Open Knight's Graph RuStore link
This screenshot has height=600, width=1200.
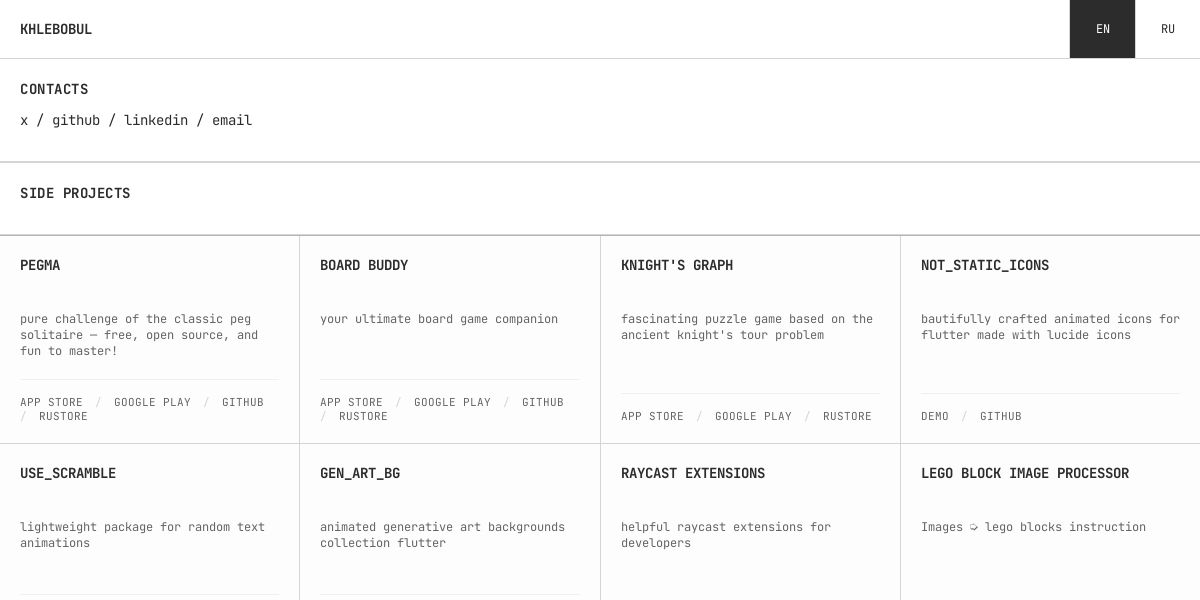[x=847, y=416]
